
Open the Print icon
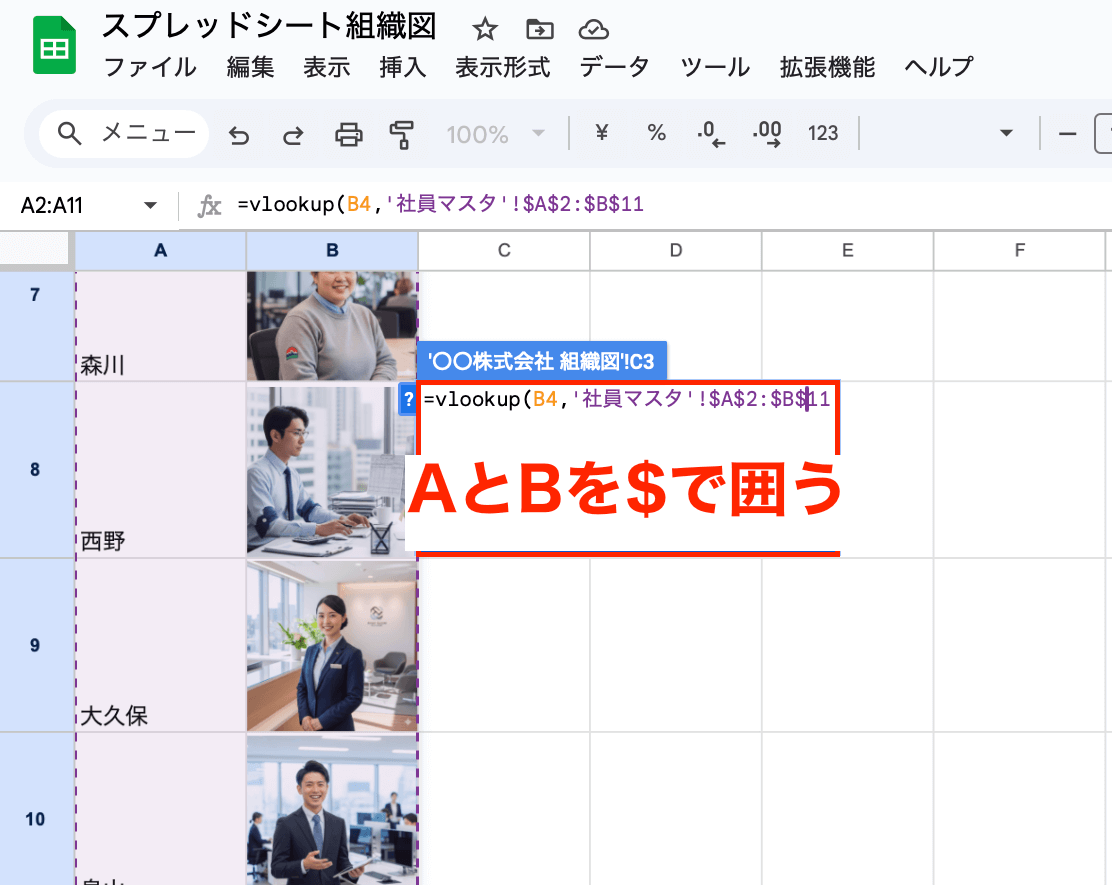point(348,133)
